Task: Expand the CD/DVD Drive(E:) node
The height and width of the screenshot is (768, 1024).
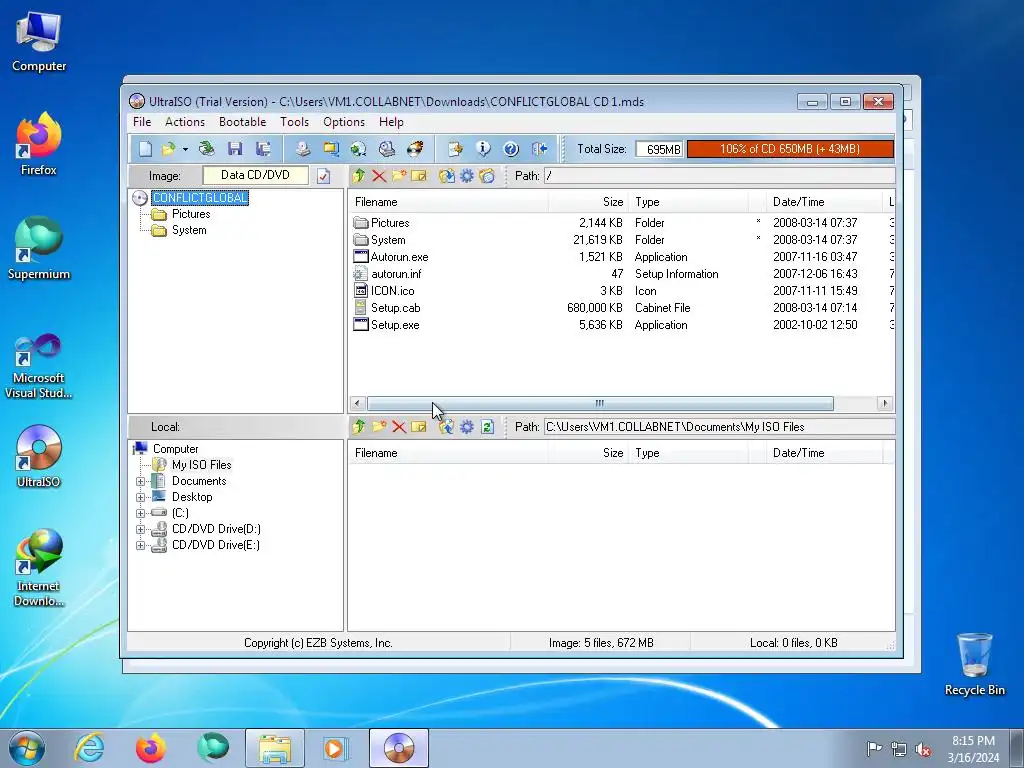Action: (140, 545)
